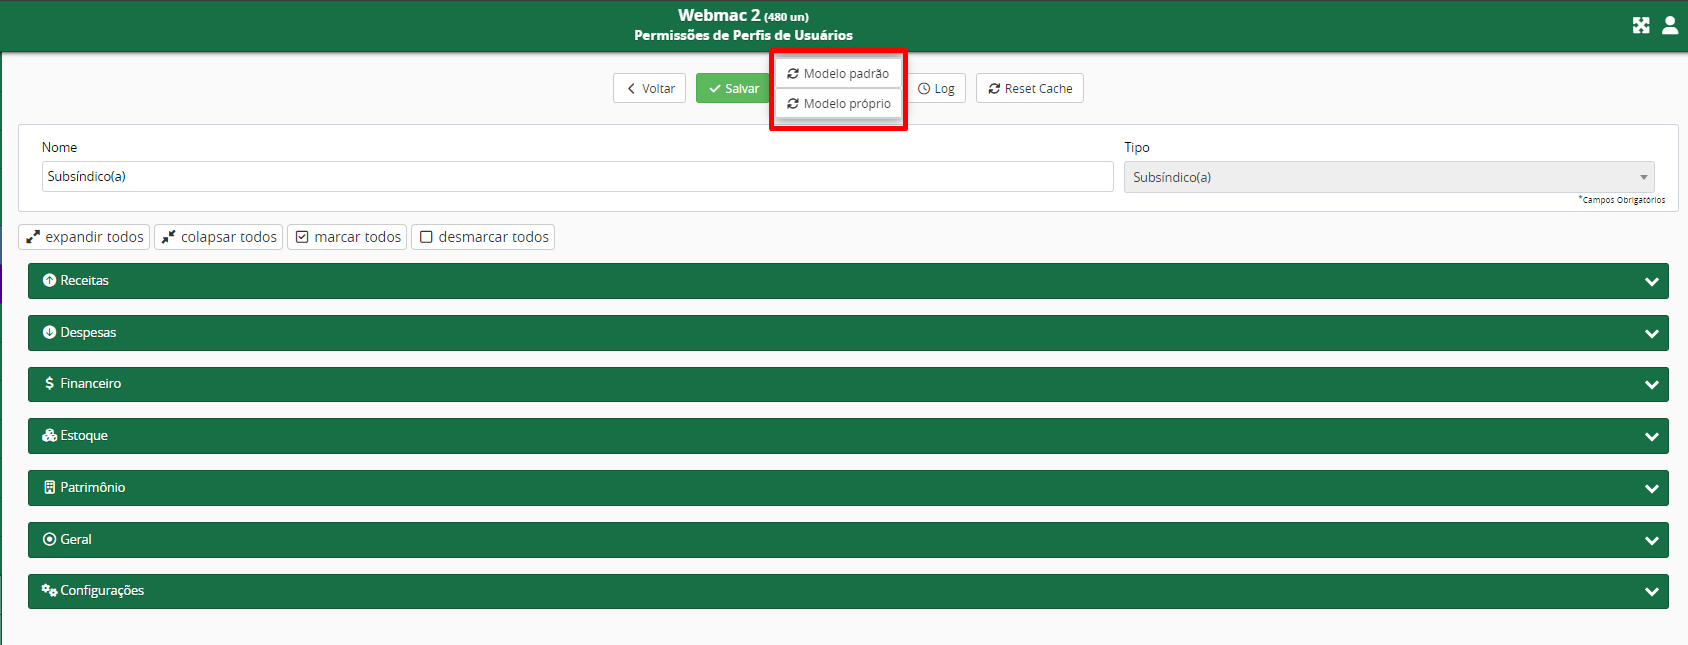Click the Estoque boxes icon

pos(49,436)
